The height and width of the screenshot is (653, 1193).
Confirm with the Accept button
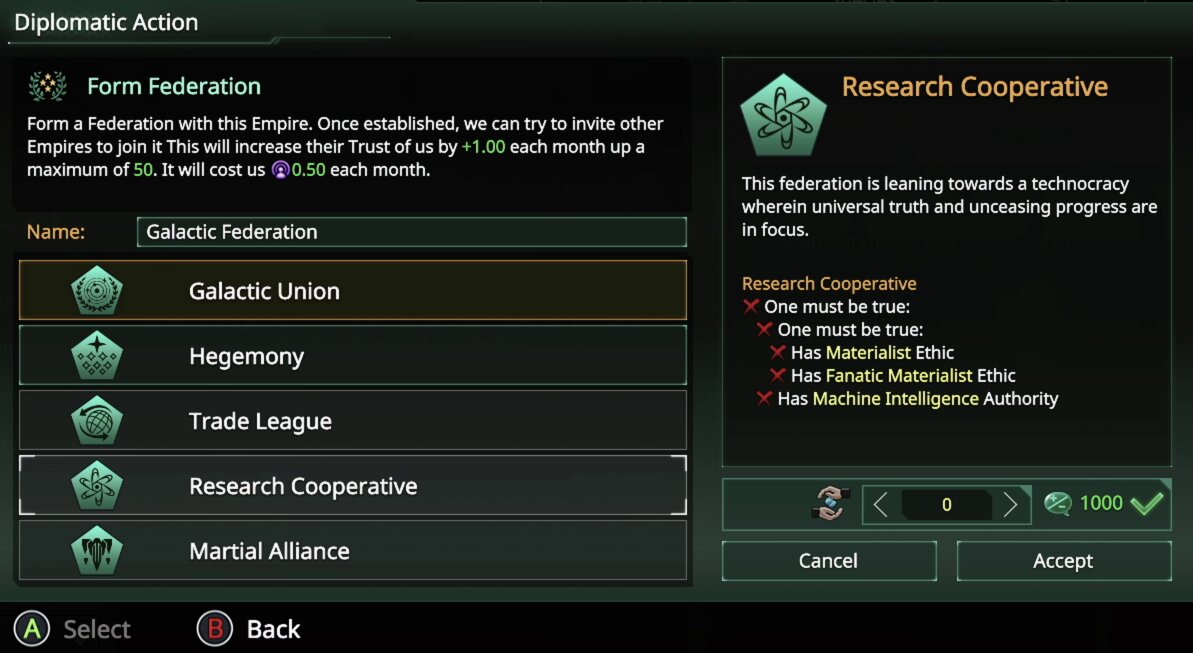(1064, 561)
